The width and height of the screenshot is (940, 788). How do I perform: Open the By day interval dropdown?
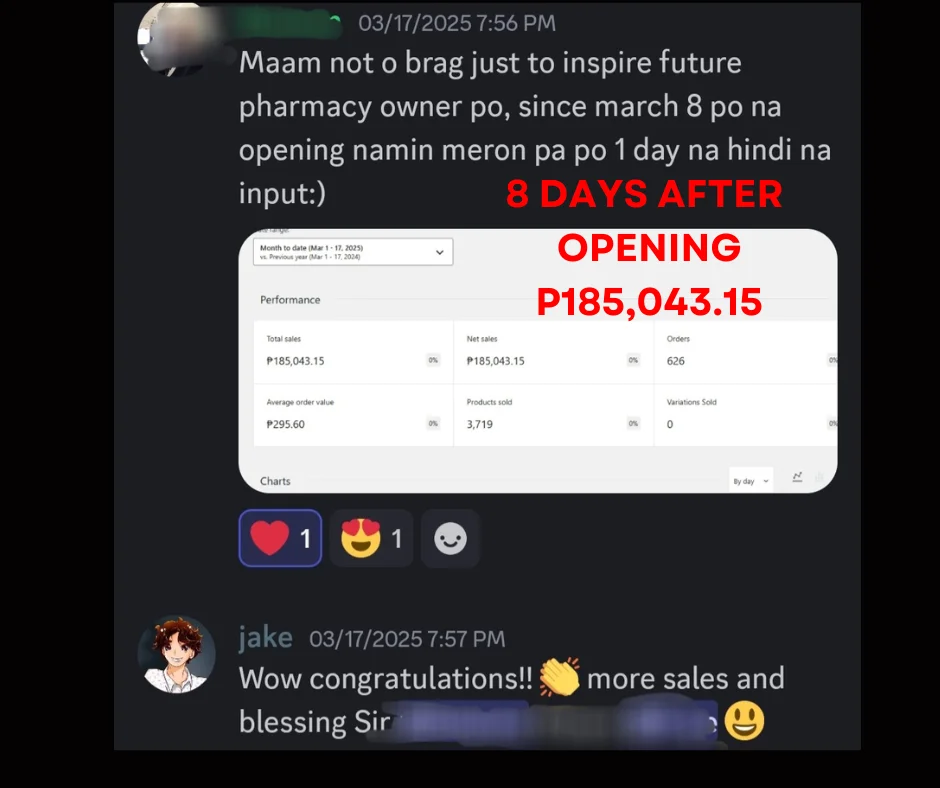click(751, 481)
